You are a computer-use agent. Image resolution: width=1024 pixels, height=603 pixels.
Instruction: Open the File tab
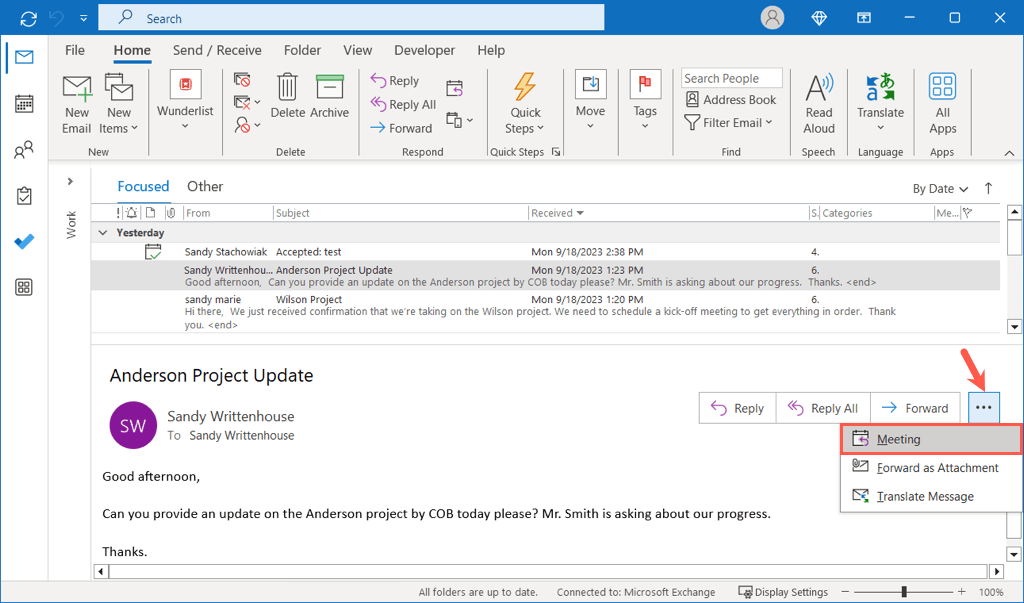[x=74, y=50]
